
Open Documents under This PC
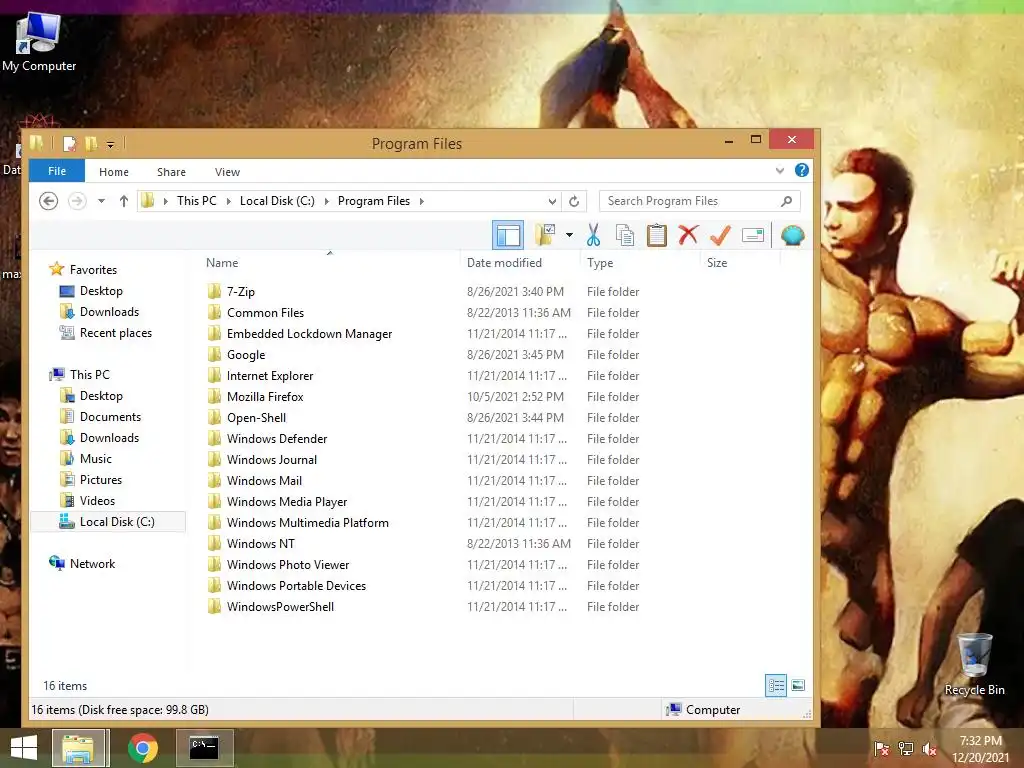click(x=110, y=417)
